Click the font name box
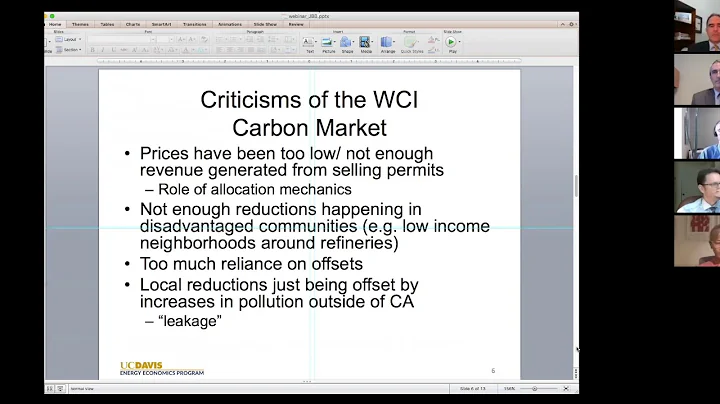This screenshot has height=404, width=720. (x=118, y=39)
